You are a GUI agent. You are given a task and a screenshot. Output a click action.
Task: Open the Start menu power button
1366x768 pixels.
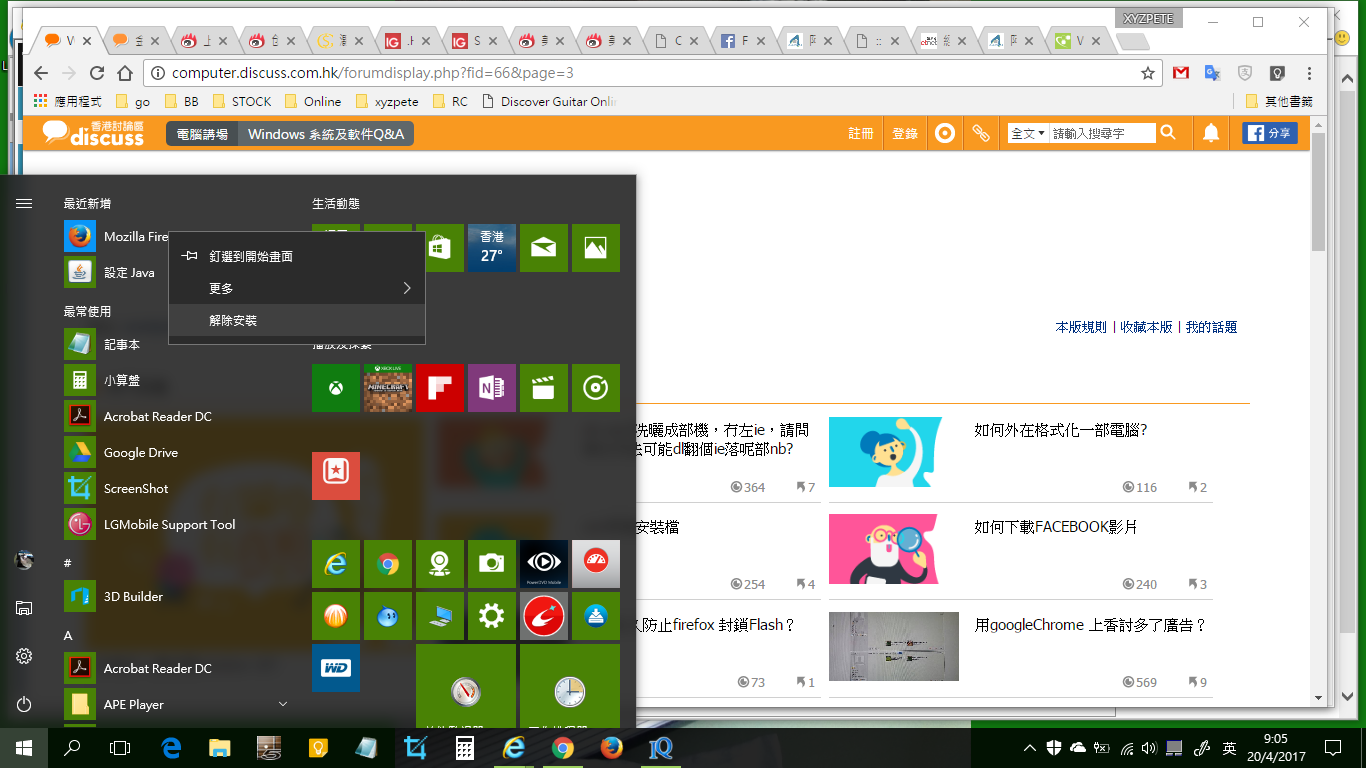point(24,704)
